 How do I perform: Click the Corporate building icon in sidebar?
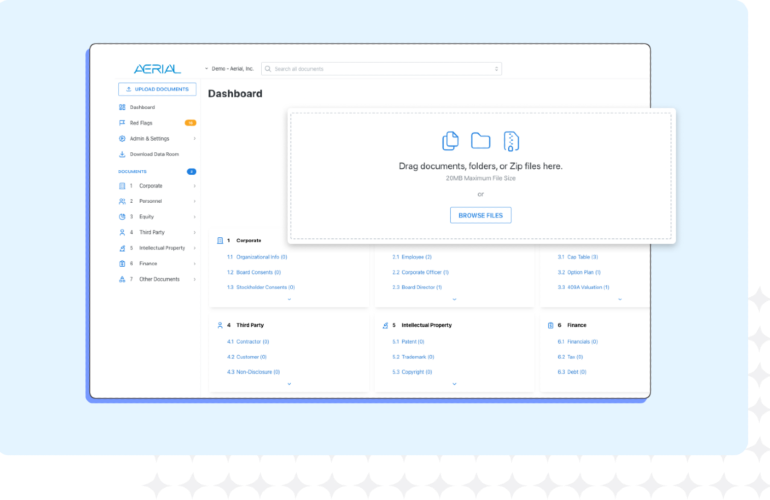click(122, 186)
